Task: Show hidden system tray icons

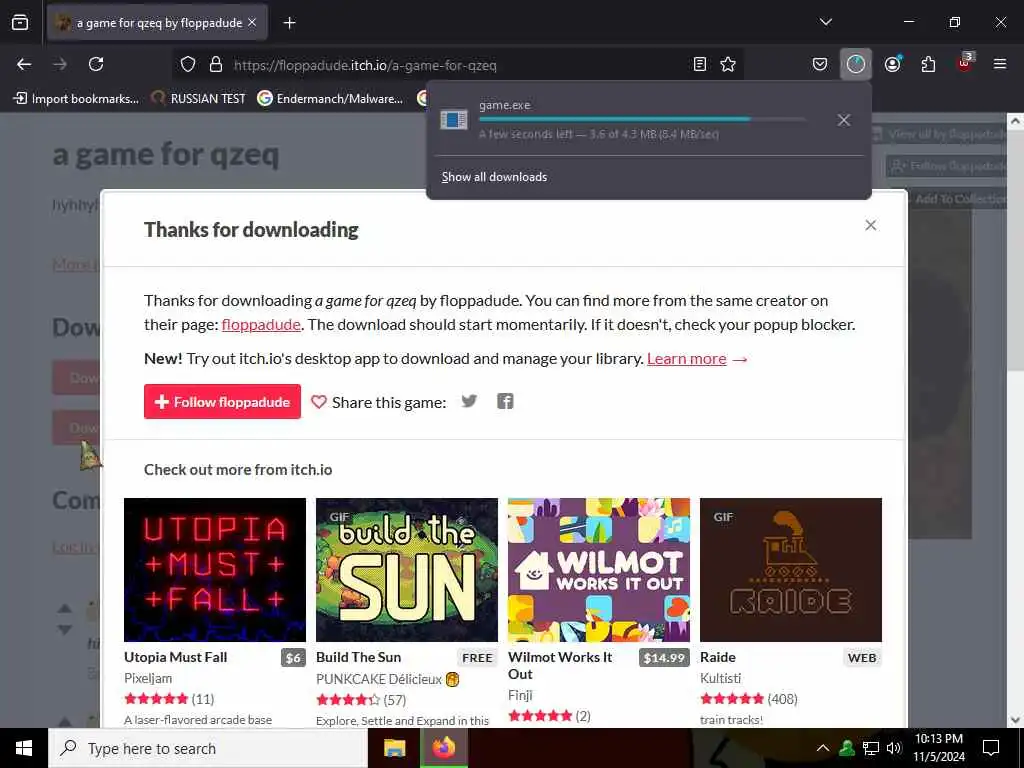Action: (x=823, y=748)
